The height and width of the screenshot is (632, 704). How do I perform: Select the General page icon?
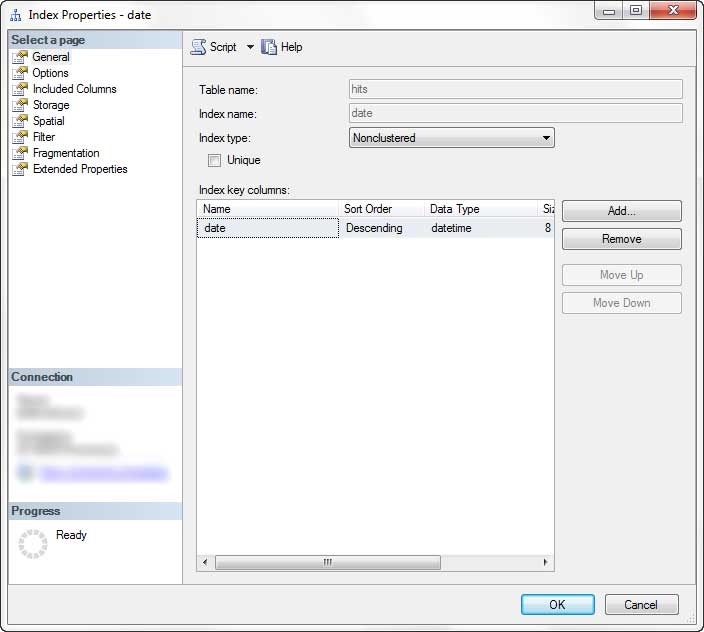(20, 57)
